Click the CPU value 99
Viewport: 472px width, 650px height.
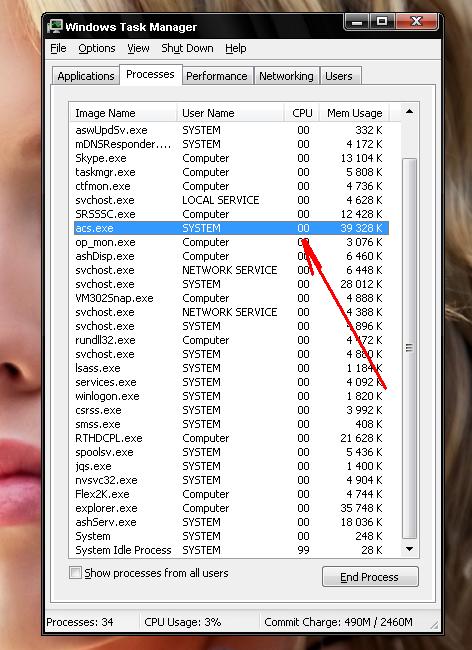[x=303, y=551]
